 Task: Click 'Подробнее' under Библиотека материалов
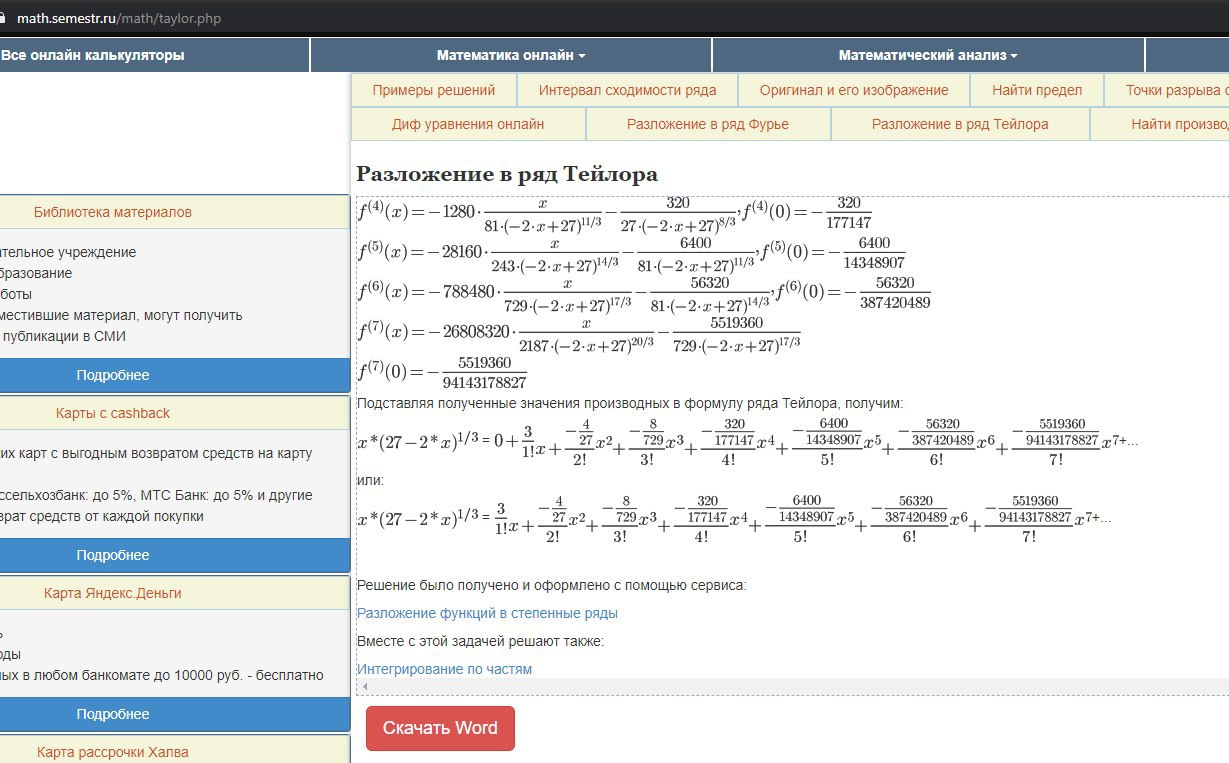[x=113, y=375]
